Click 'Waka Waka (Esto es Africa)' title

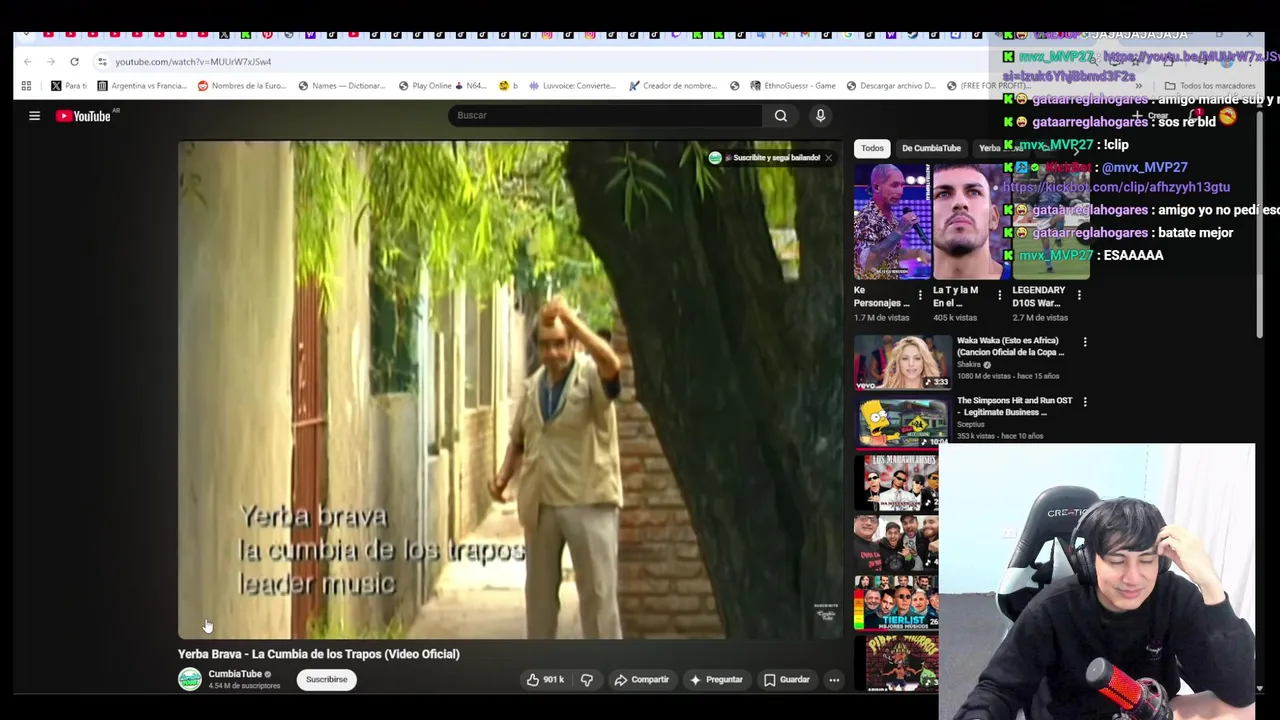(1010, 346)
